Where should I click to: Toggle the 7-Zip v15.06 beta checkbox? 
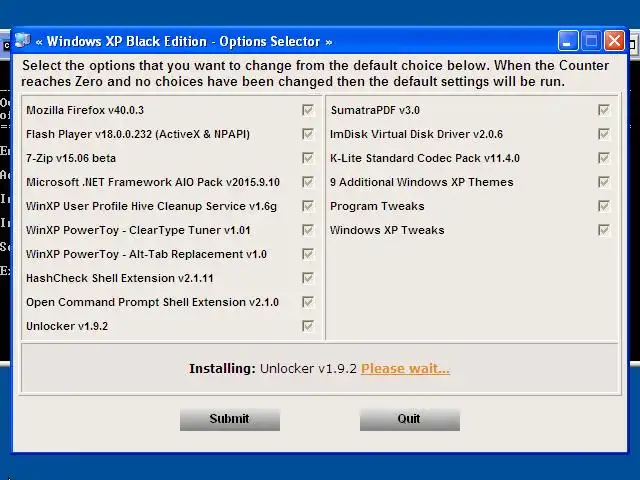(x=308, y=158)
